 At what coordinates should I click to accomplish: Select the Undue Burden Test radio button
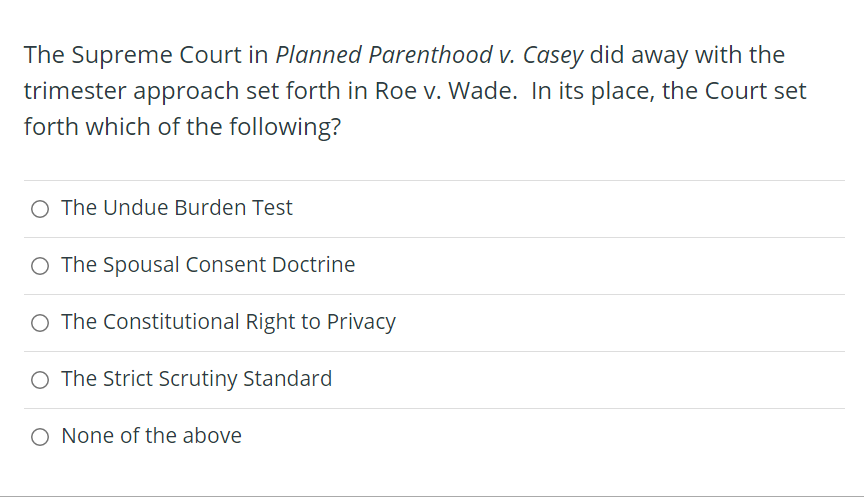tap(40, 209)
